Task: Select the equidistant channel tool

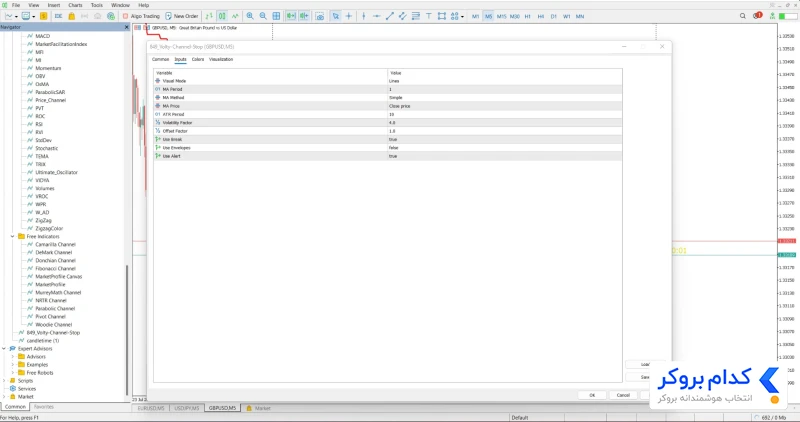Action: point(403,16)
